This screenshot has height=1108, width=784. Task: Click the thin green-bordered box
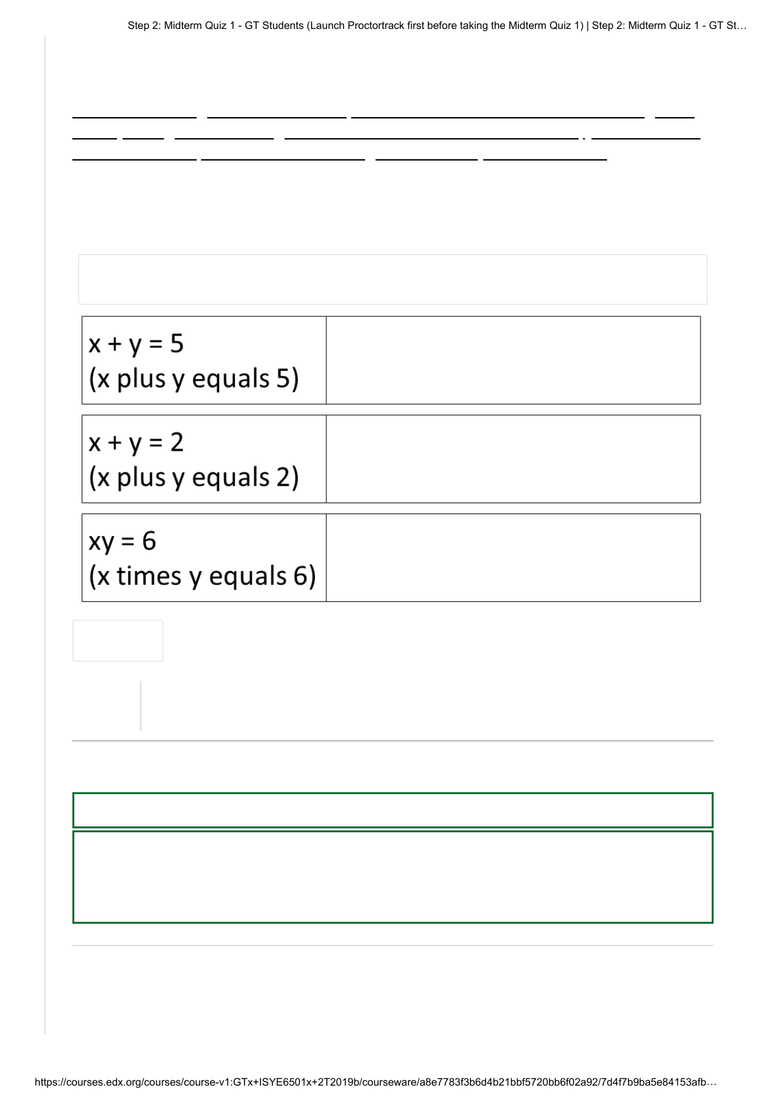coord(392,810)
